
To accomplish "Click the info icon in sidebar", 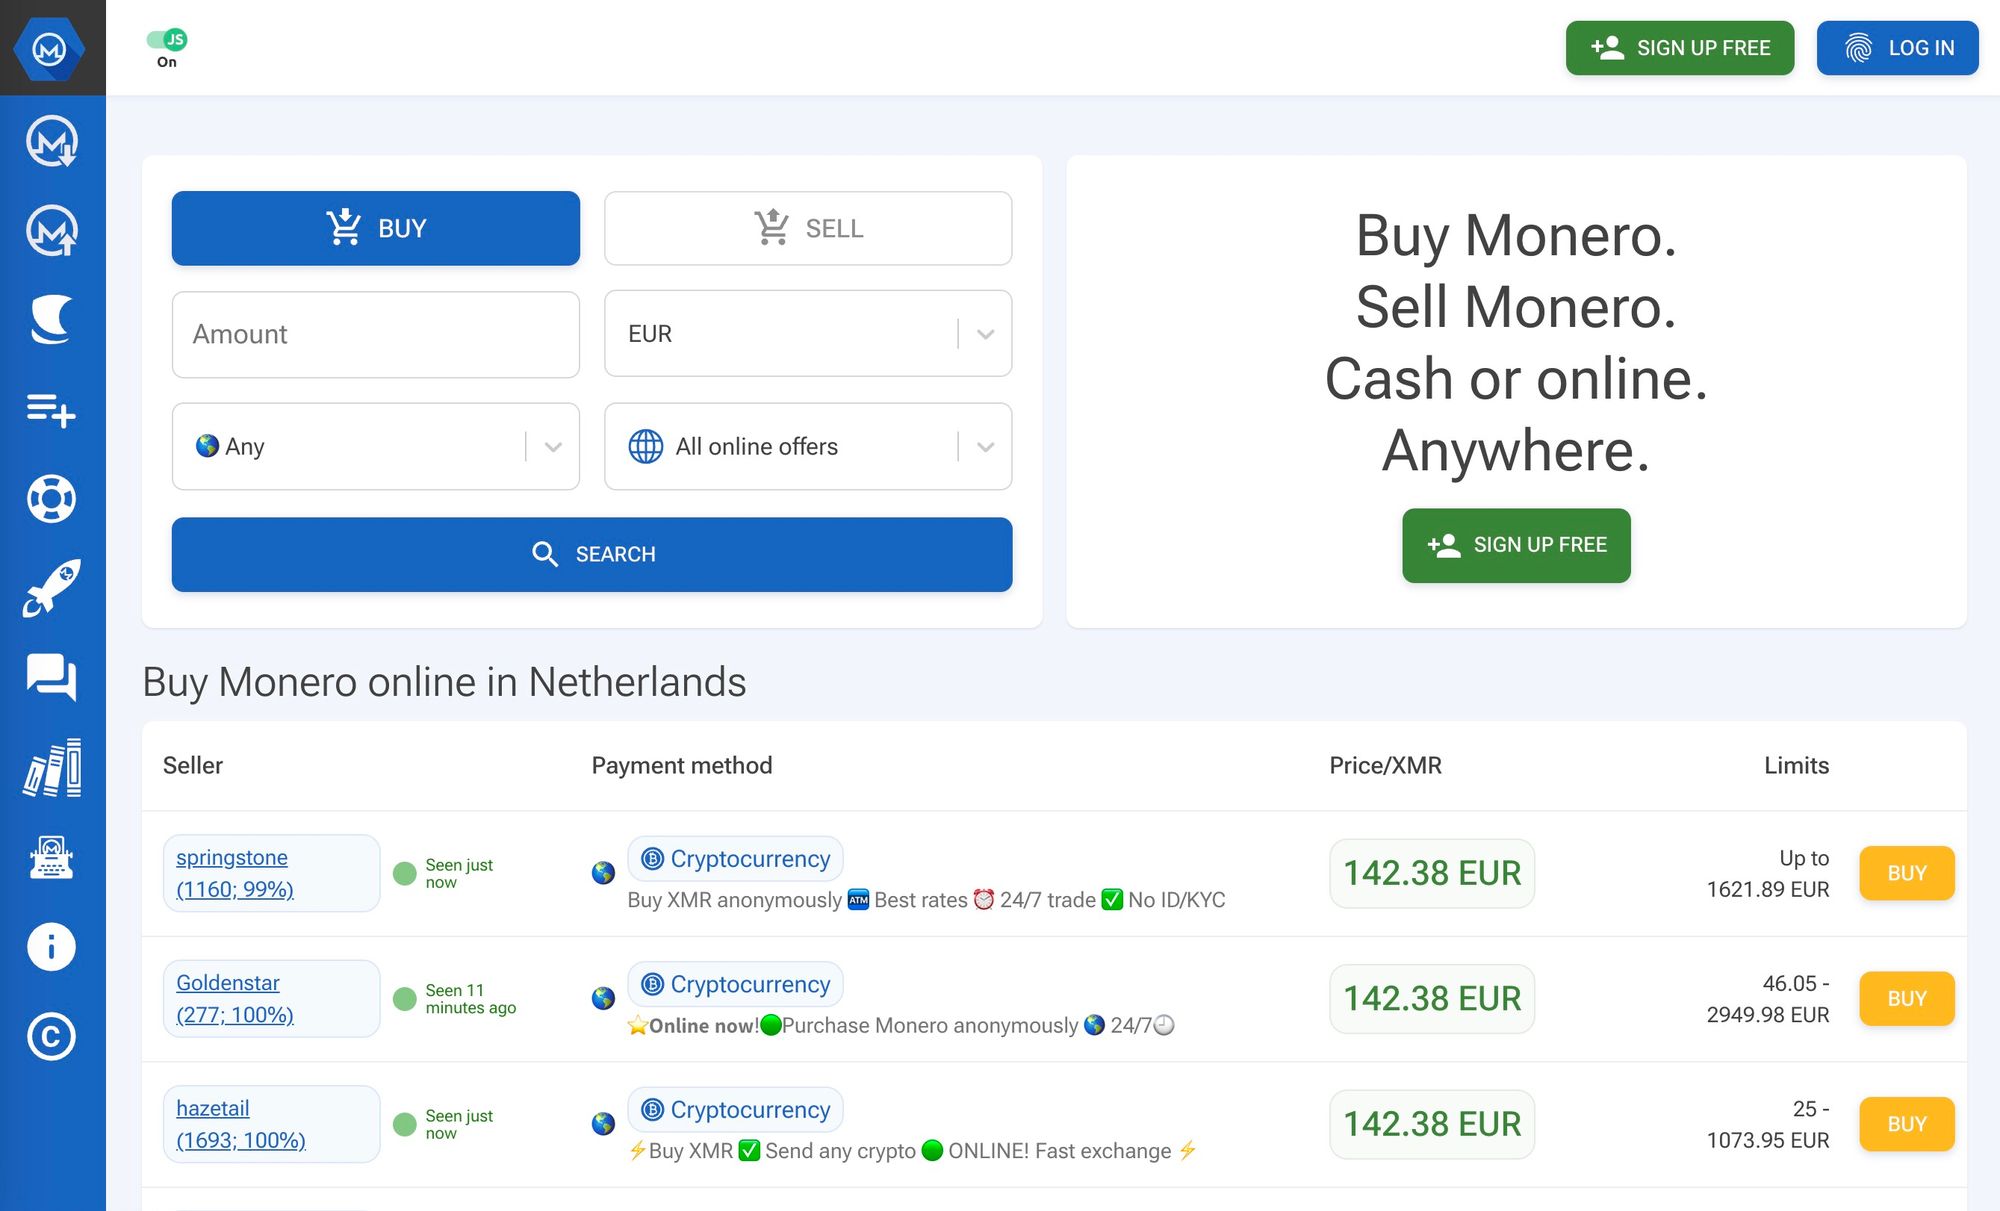I will coord(53,945).
